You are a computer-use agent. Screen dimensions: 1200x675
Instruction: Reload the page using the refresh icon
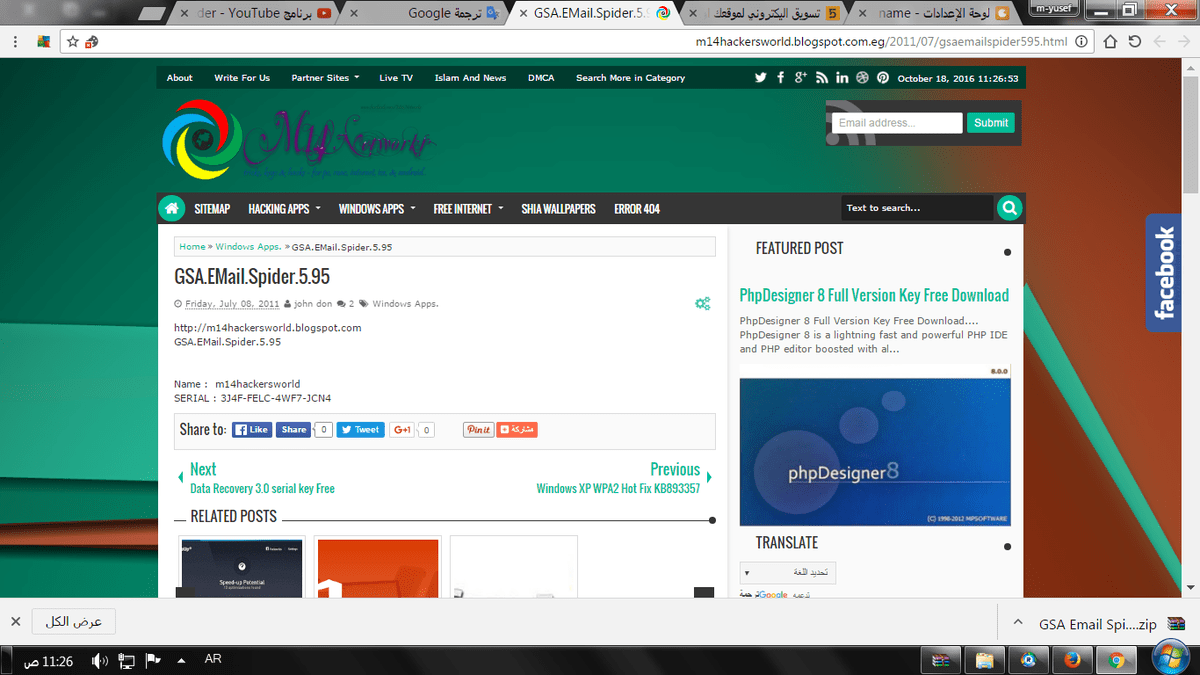[x=1134, y=42]
